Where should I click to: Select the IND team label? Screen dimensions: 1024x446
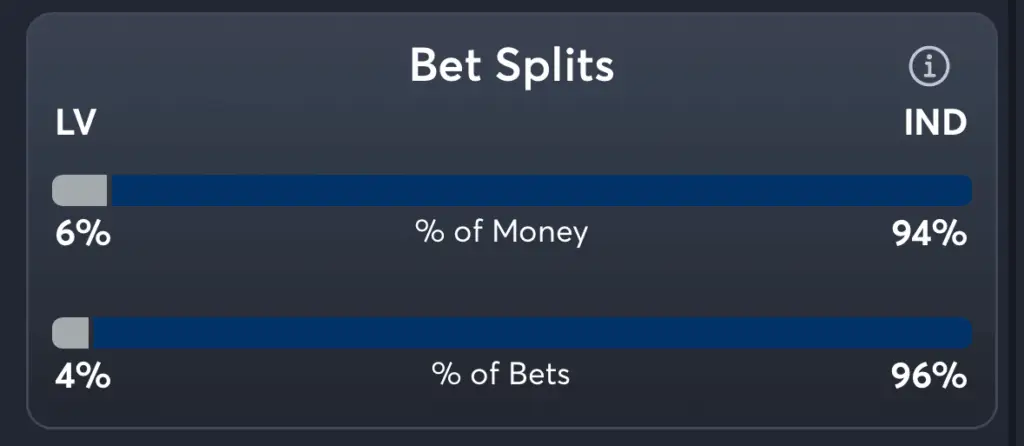[x=935, y=123]
